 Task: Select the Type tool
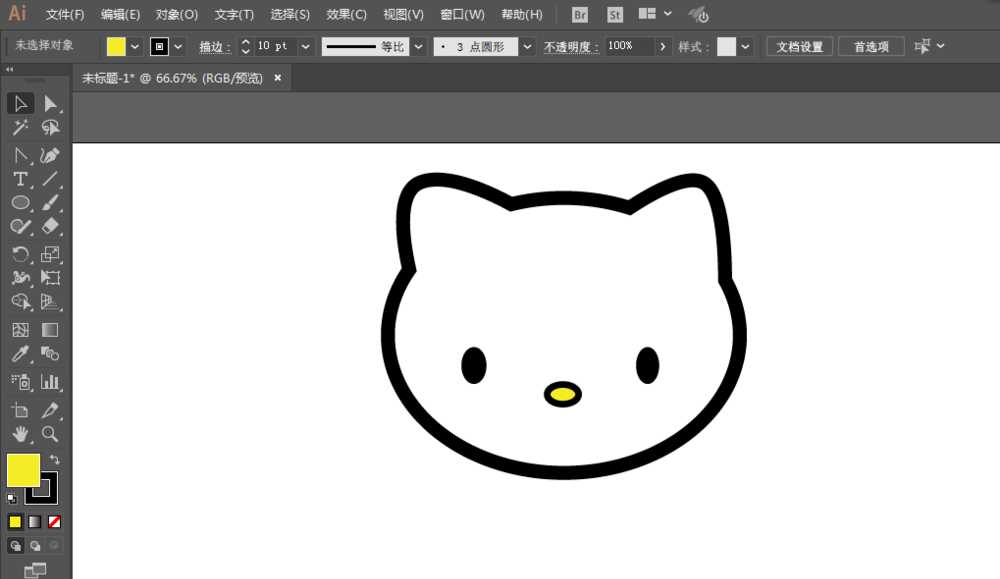coord(21,179)
